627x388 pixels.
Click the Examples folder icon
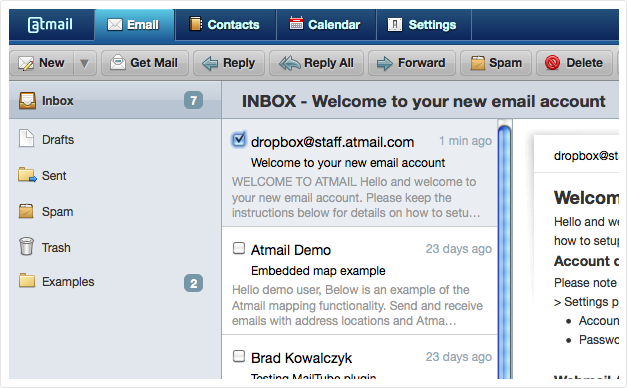point(27,280)
